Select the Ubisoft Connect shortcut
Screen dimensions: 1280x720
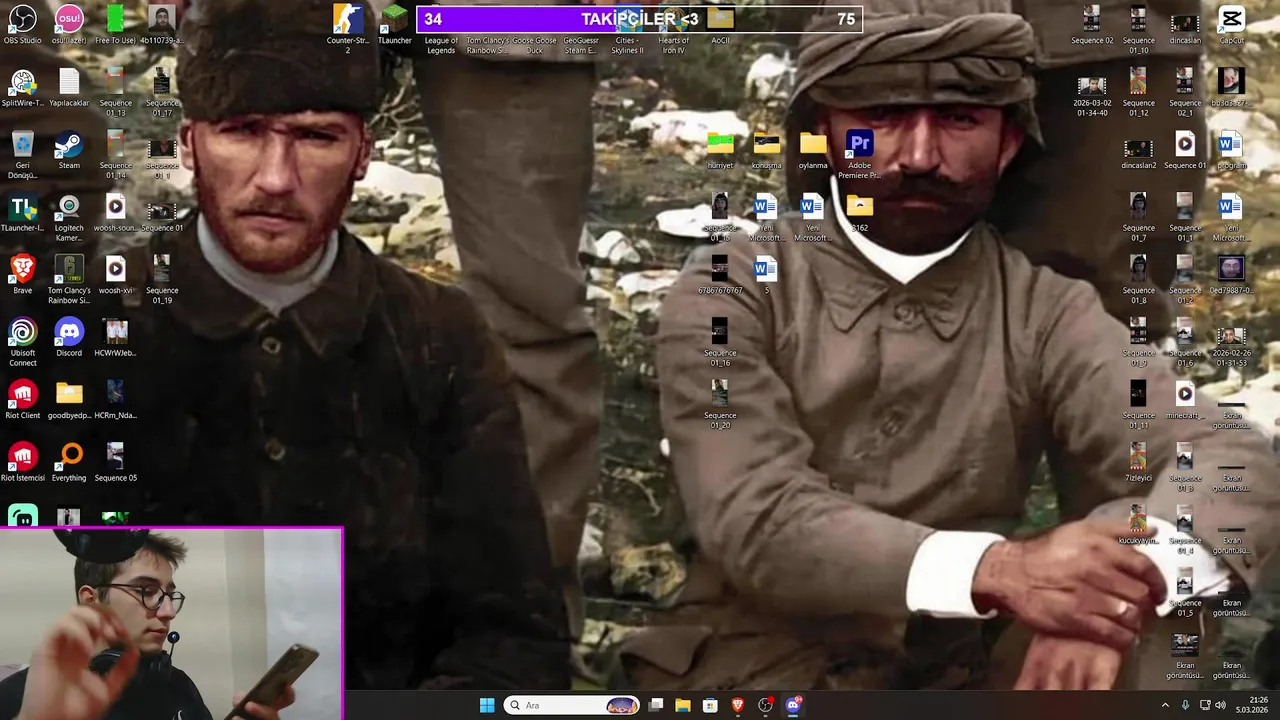pyautogui.click(x=22, y=343)
